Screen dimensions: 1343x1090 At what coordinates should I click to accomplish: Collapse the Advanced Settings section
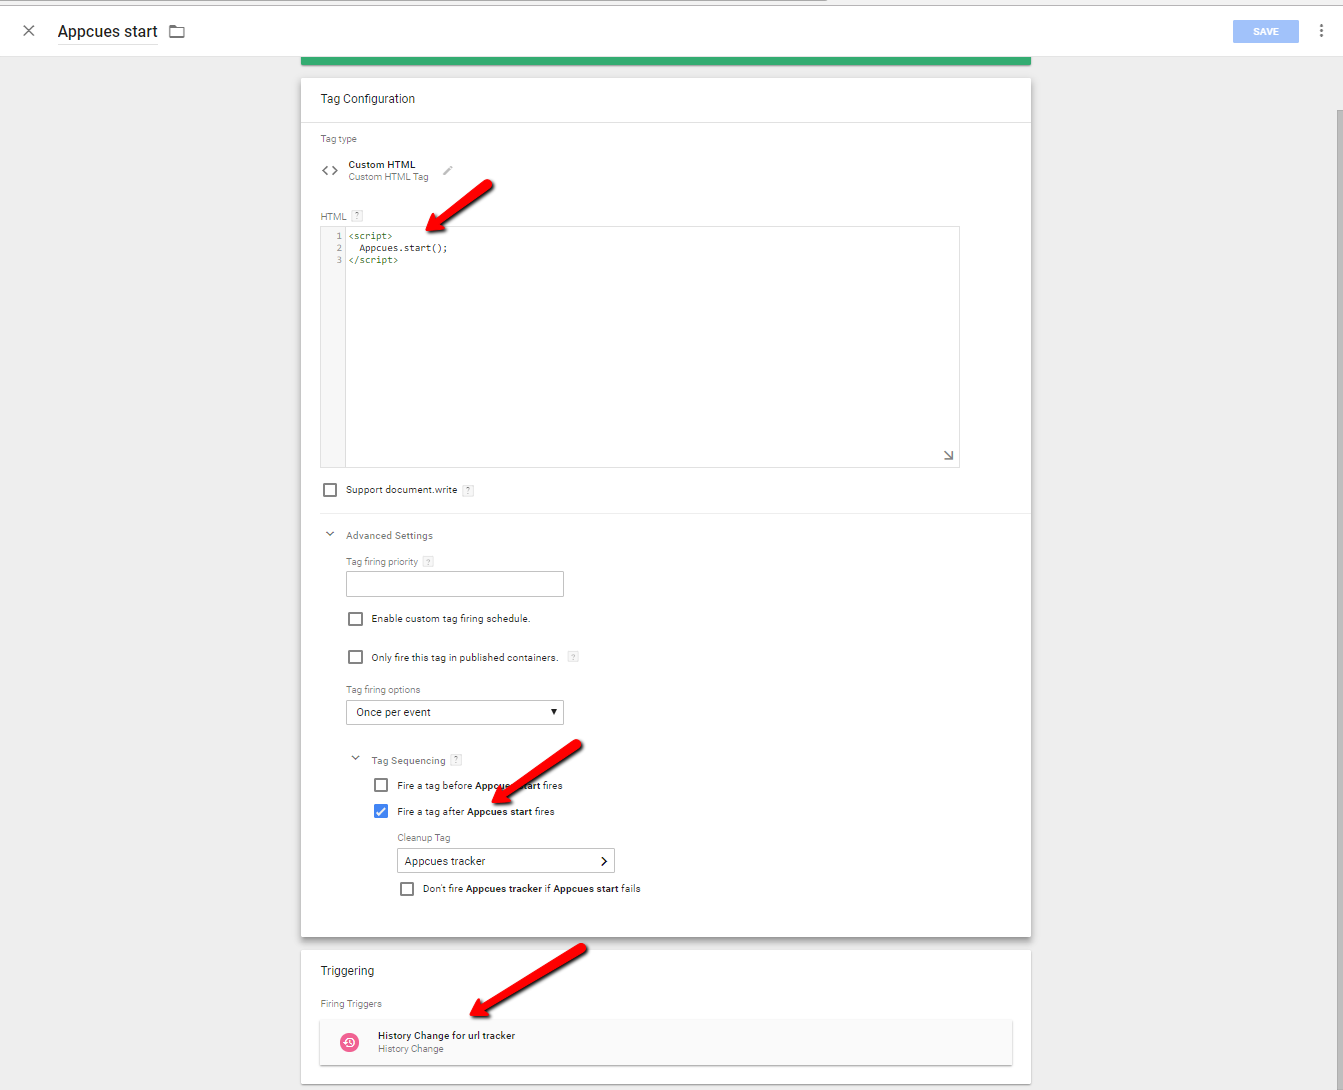330,535
